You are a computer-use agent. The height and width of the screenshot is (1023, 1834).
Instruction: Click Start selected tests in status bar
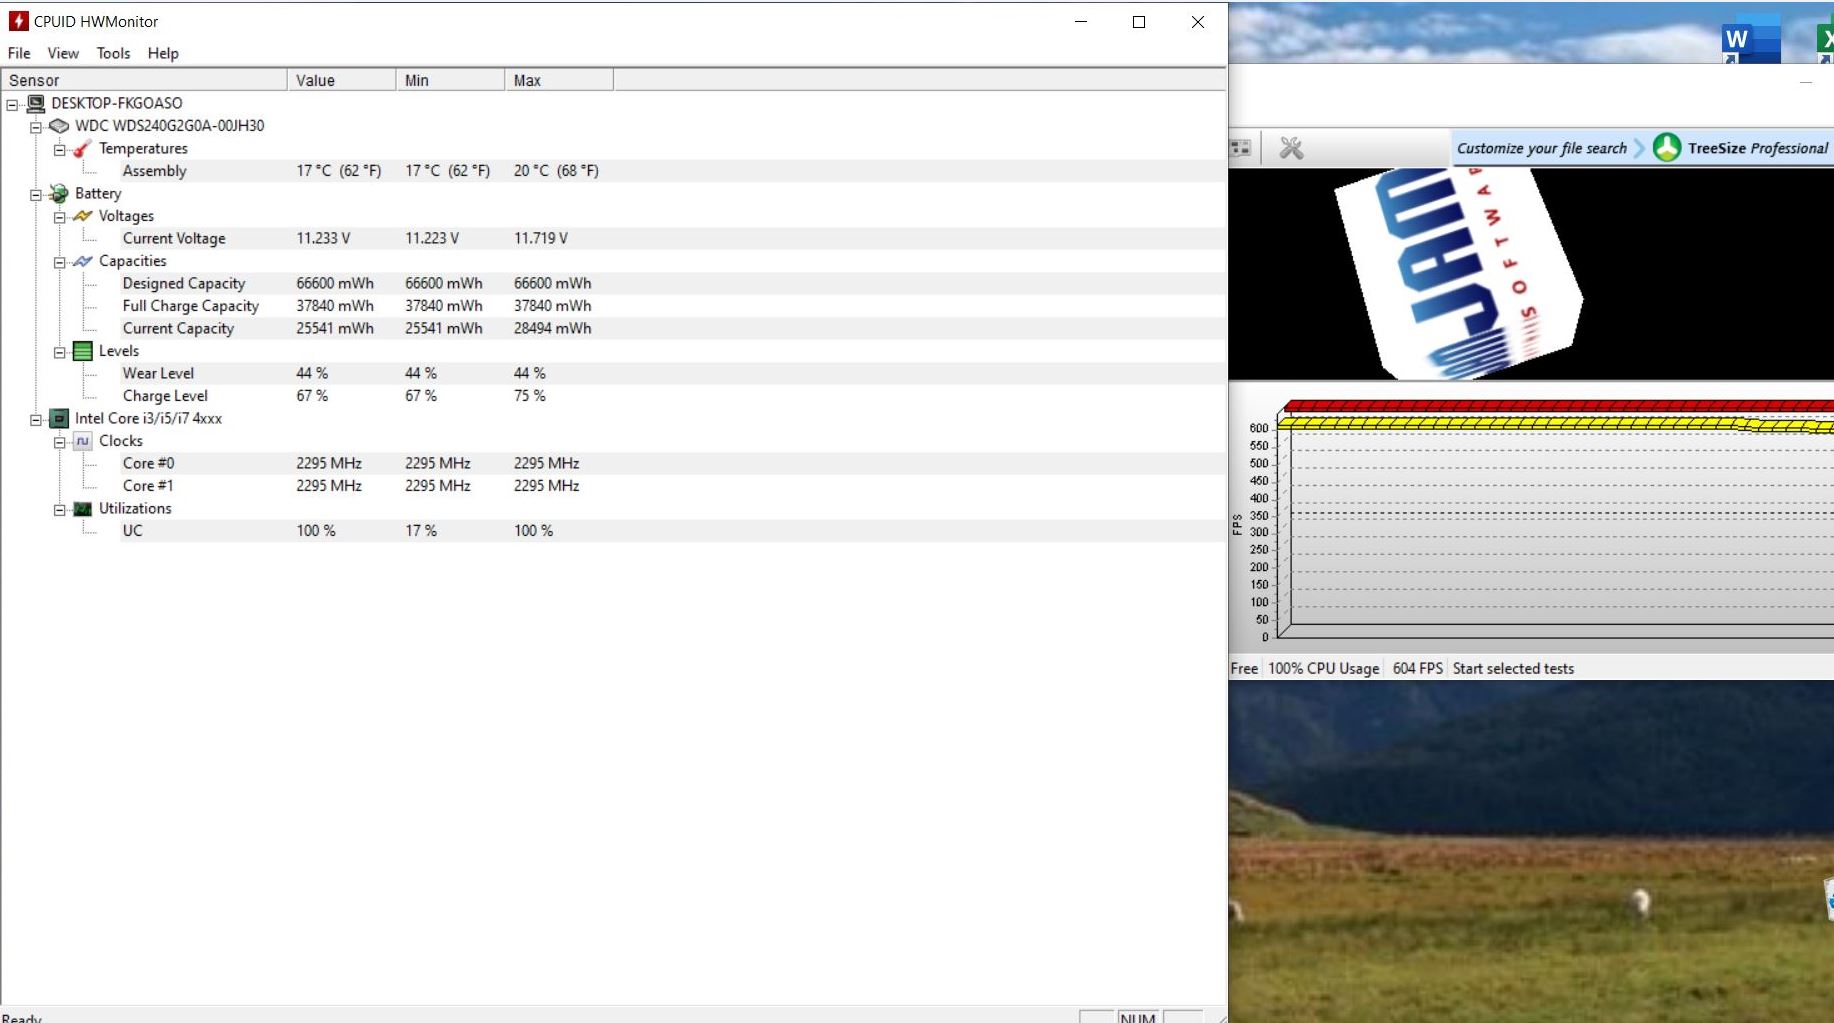coord(1512,668)
